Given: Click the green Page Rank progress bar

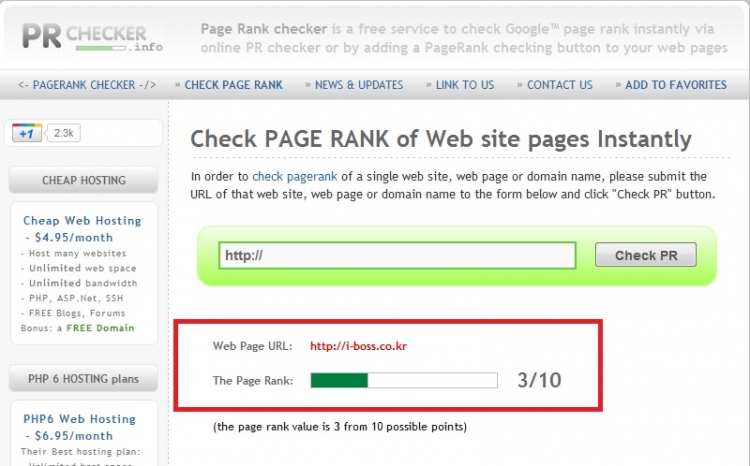Looking at the screenshot, I should 404,380.
